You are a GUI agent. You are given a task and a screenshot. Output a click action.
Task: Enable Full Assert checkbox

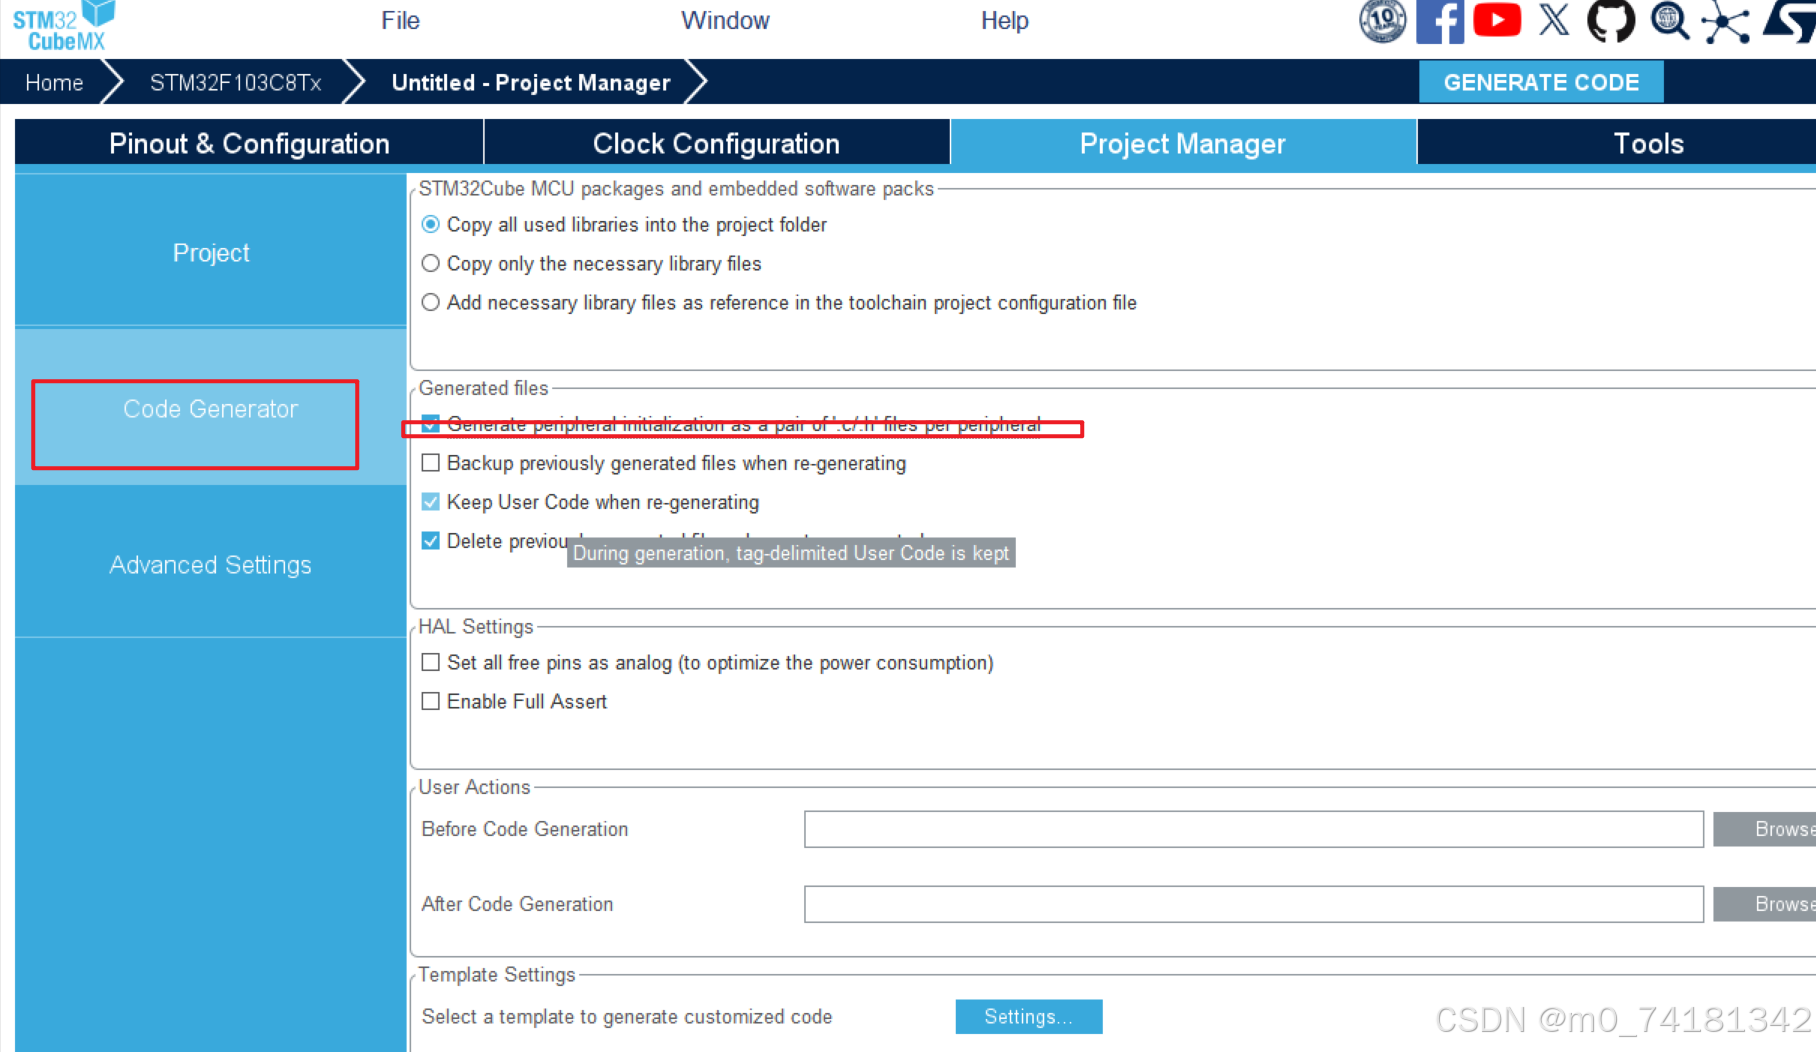tap(430, 701)
